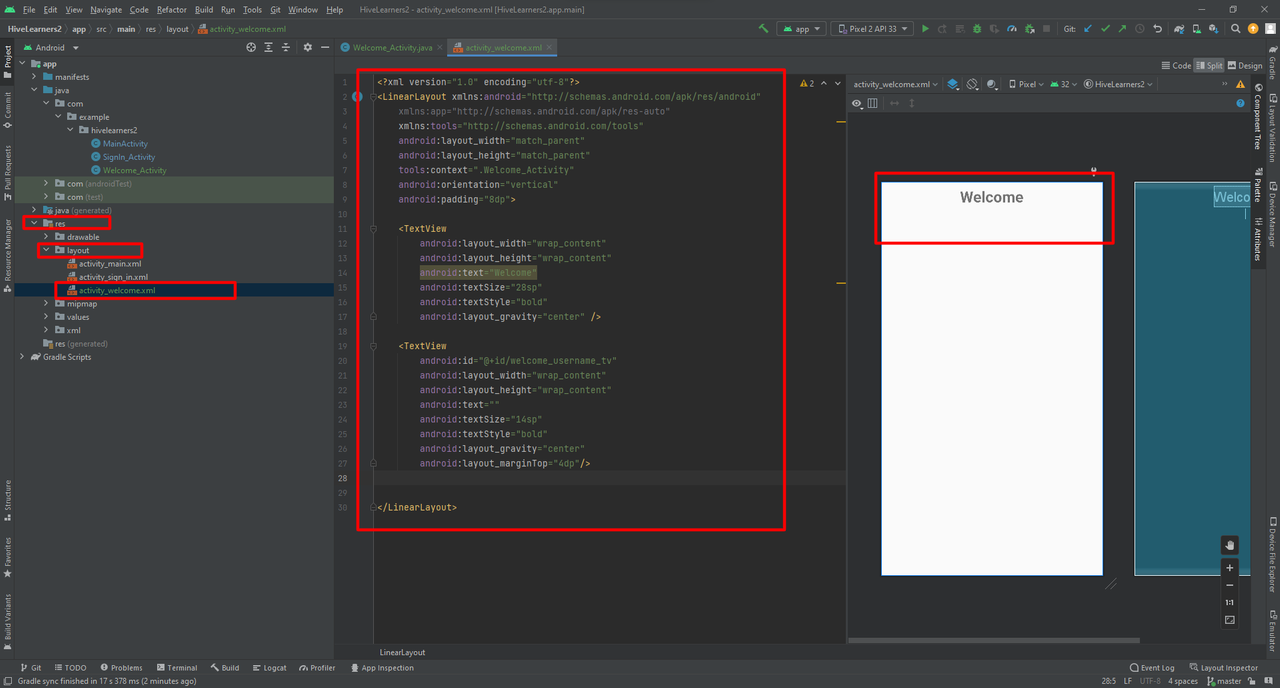Open Device Manager toolbar icon

click(1196, 29)
